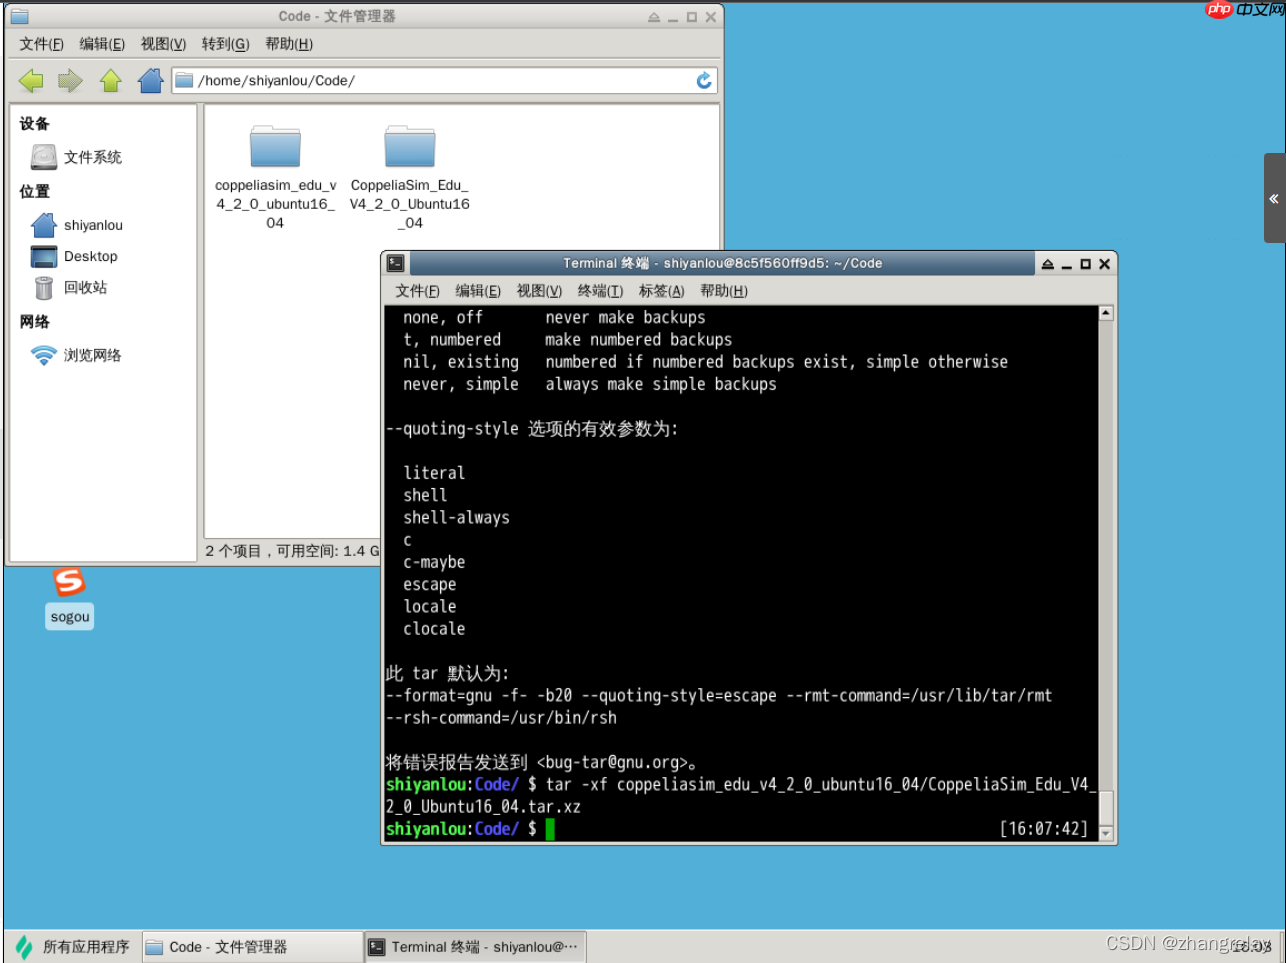This screenshot has height=963, width=1286.
Task: Expand the side panel chevron on right edge
Action: 1274,199
